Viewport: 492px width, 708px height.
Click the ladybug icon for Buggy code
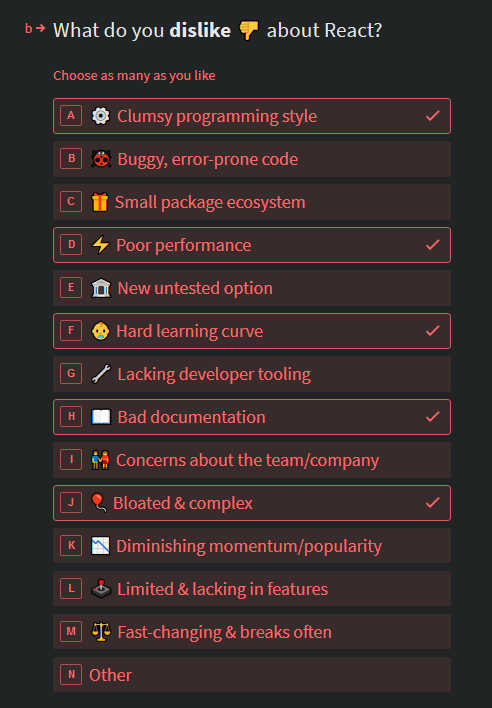tap(101, 159)
